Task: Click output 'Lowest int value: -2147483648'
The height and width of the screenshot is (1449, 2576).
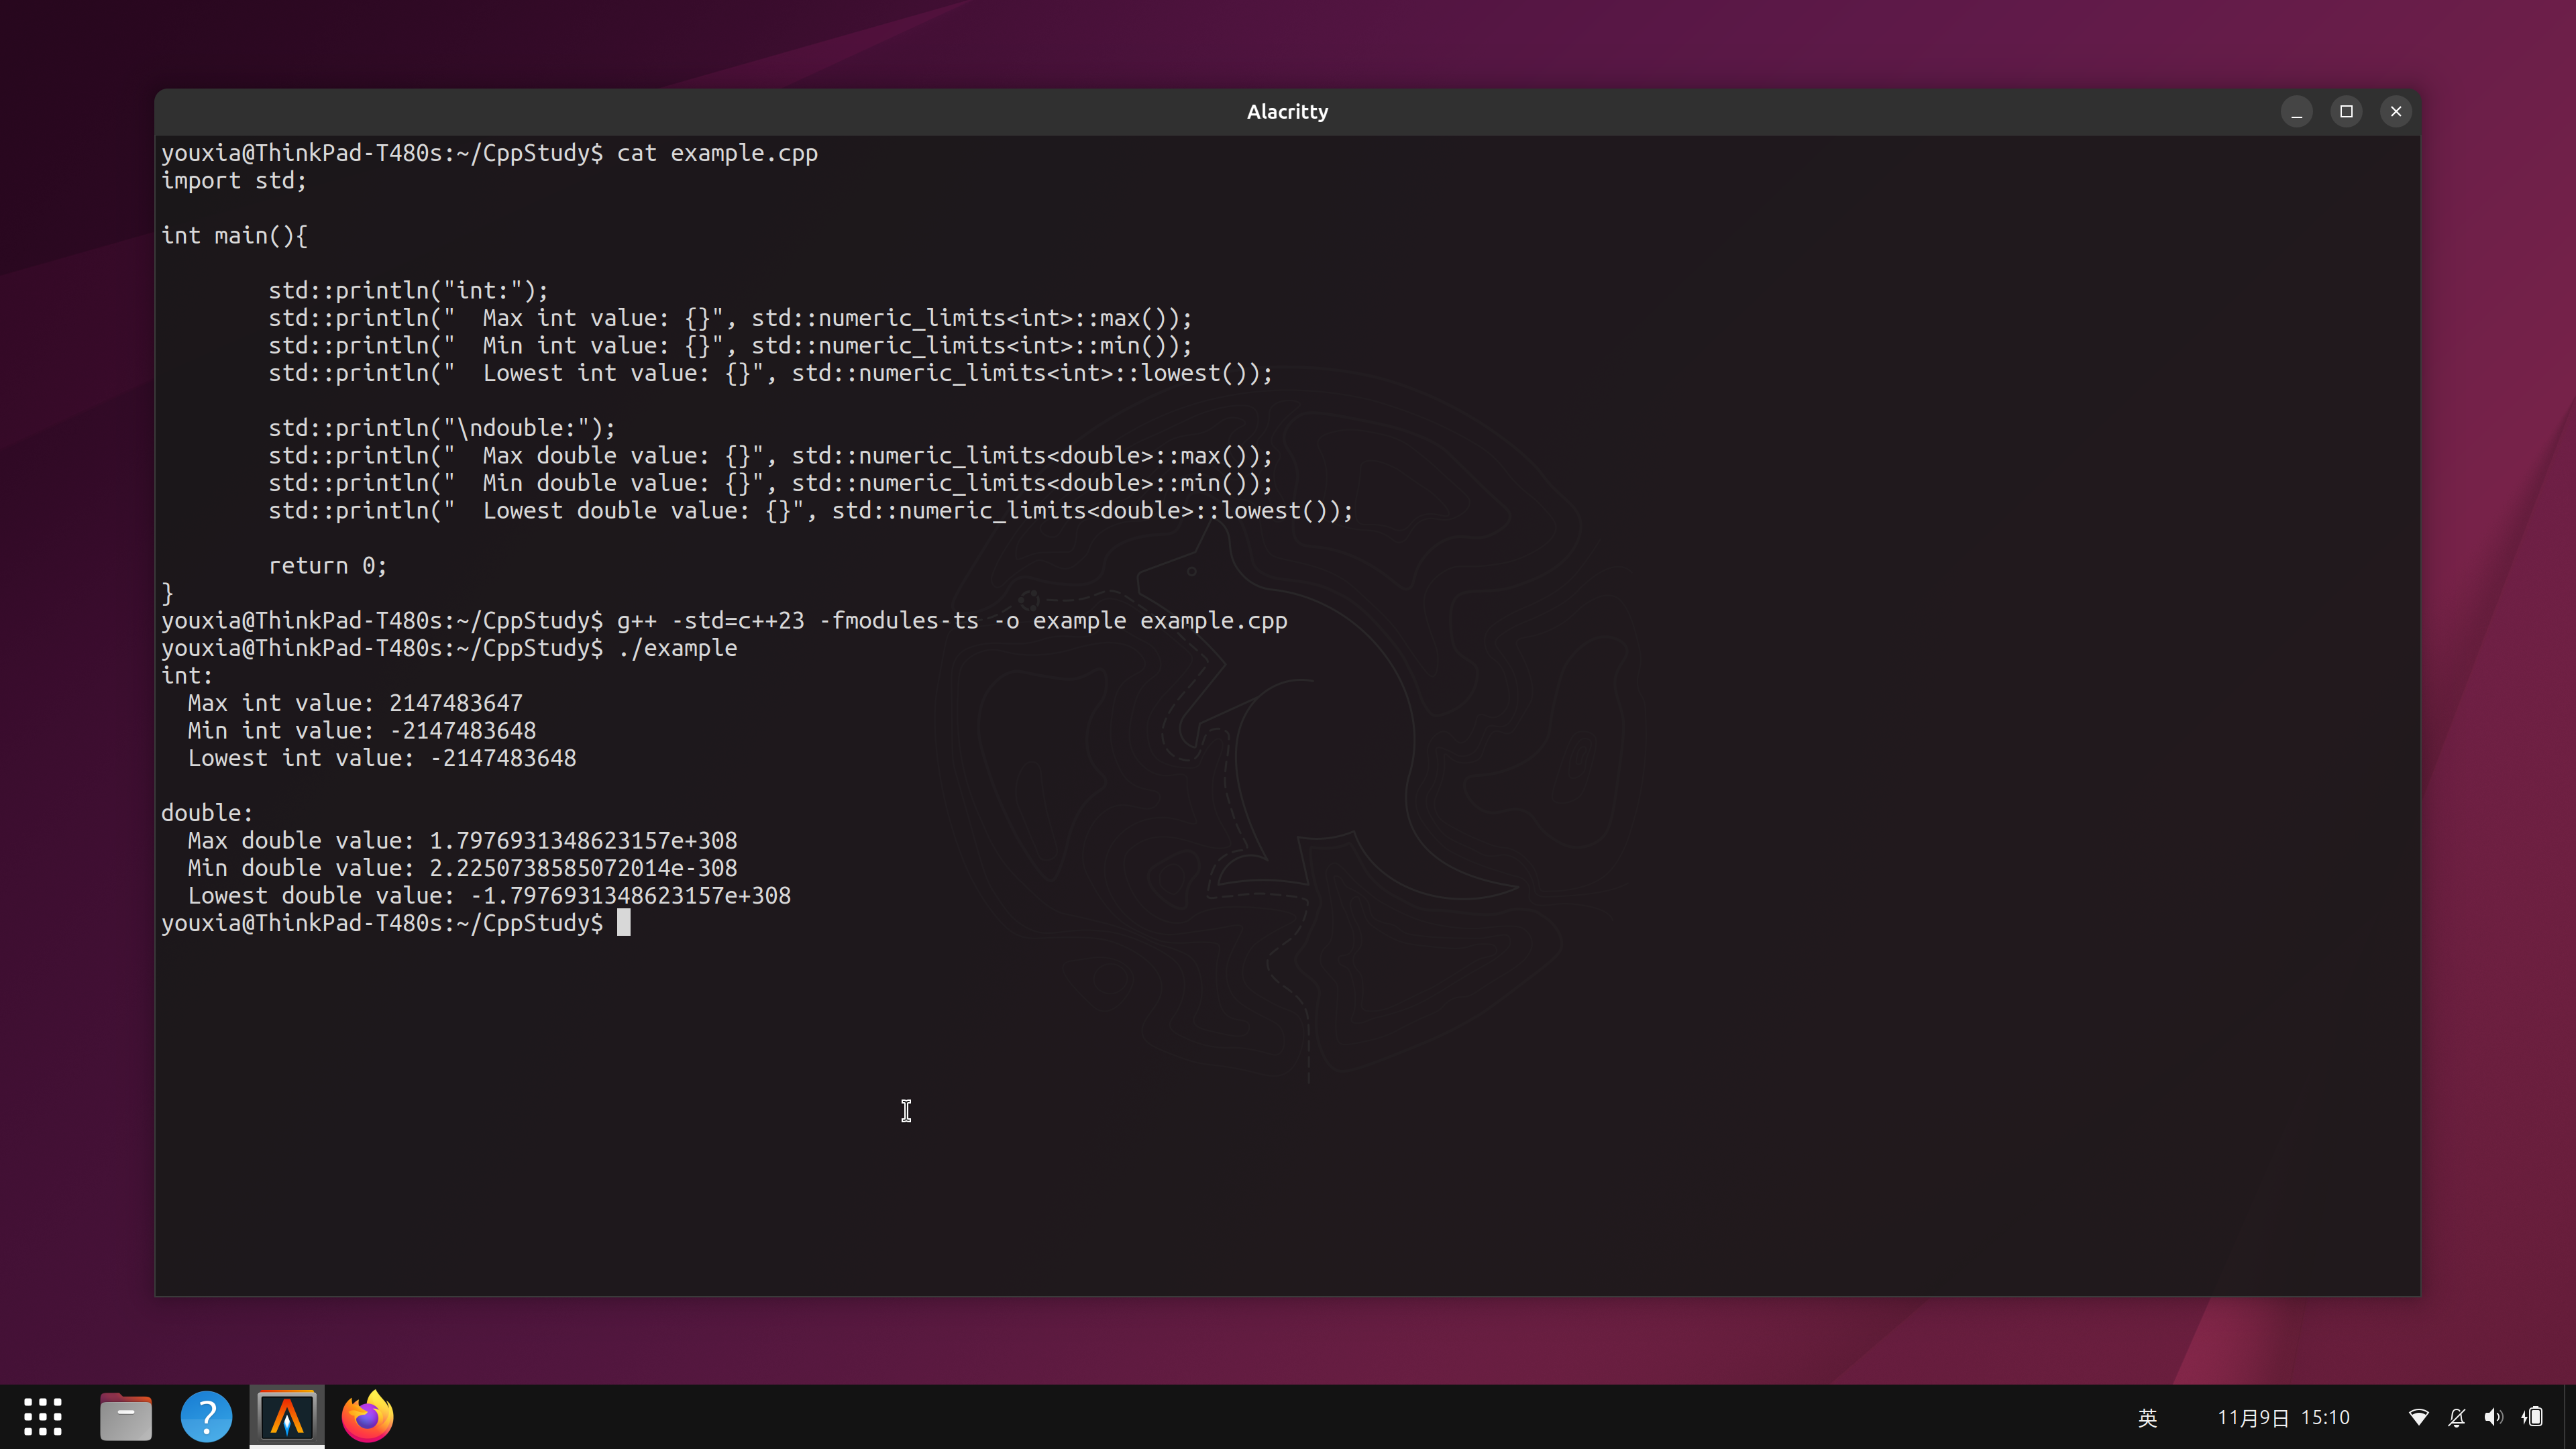Action: [x=382, y=758]
